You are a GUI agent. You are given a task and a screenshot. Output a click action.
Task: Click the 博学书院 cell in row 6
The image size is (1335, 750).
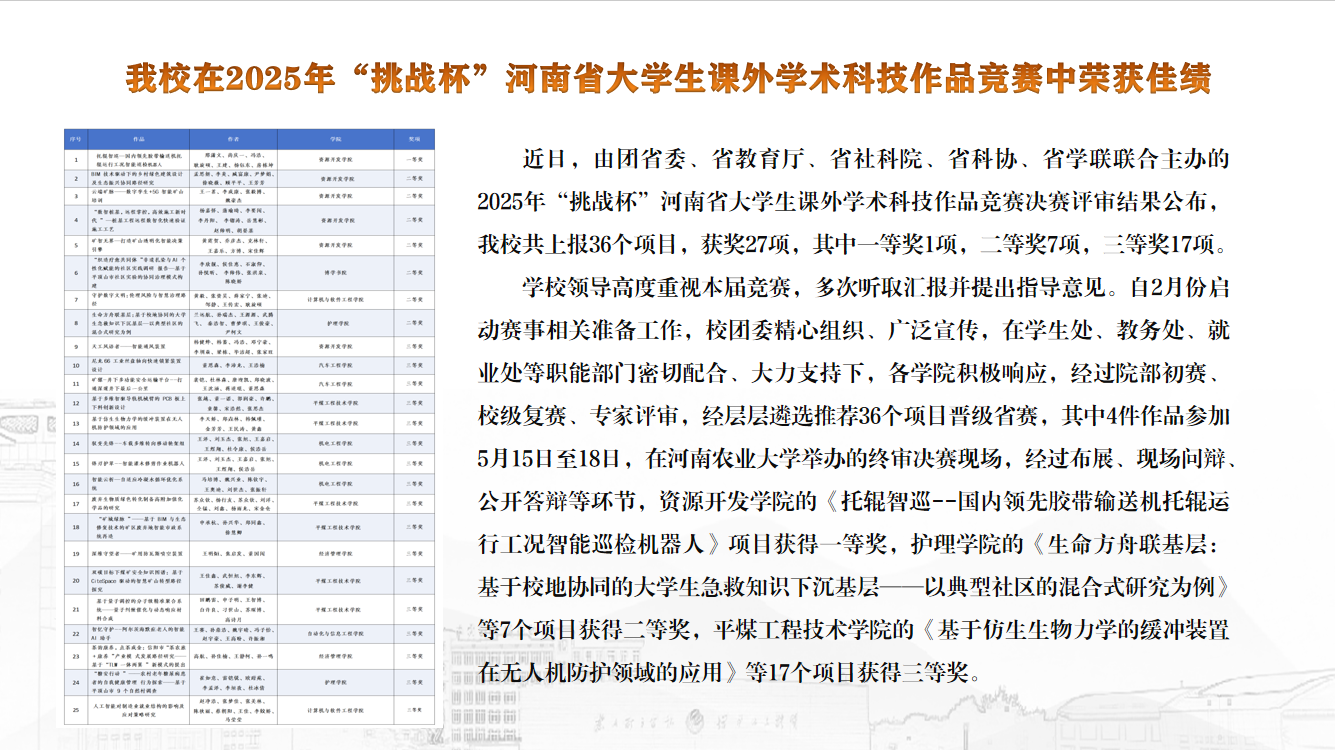pos(336,271)
